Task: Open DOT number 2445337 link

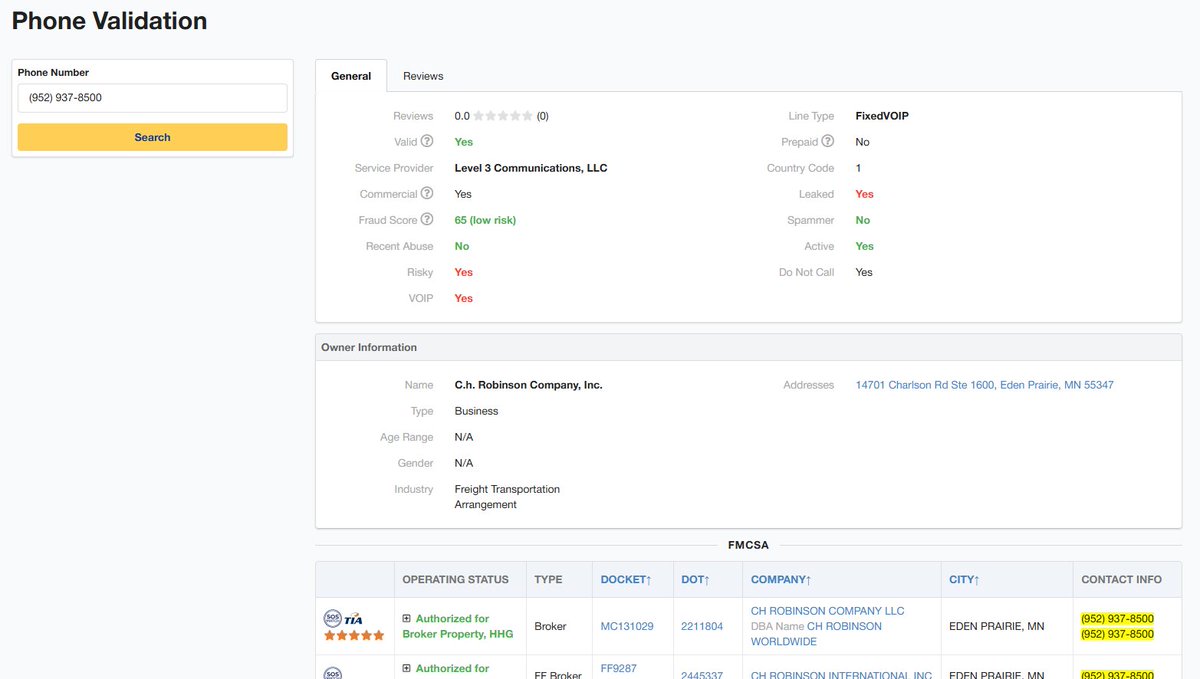Action: tap(702, 676)
